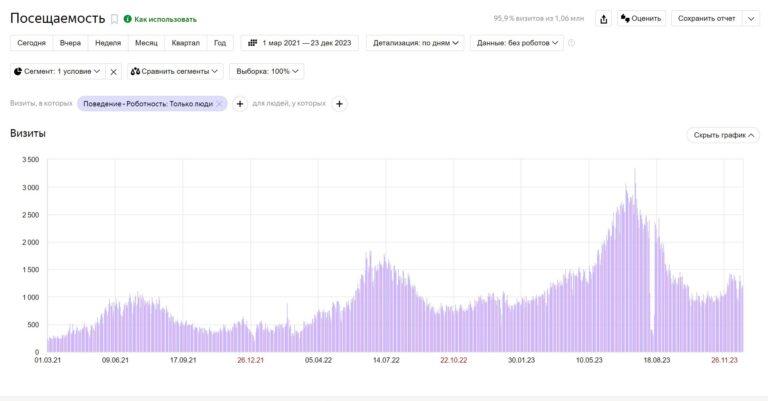Open the export/share icon button
Viewport: 768px width, 401px height.
click(x=603, y=19)
